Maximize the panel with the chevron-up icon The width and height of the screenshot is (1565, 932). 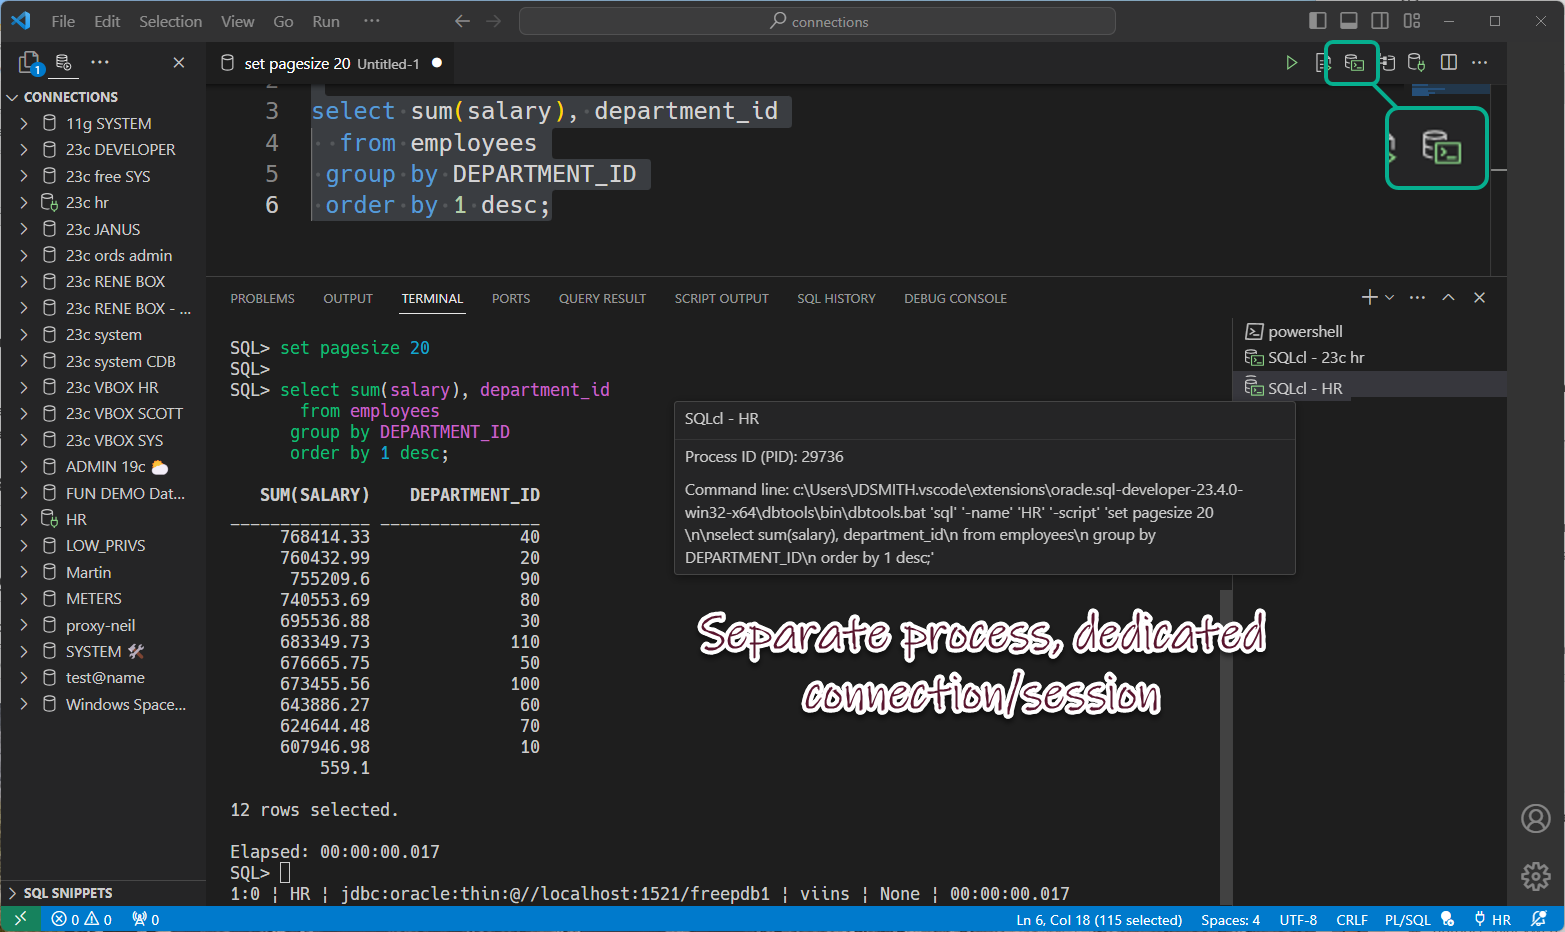(x=1448, y=297)
